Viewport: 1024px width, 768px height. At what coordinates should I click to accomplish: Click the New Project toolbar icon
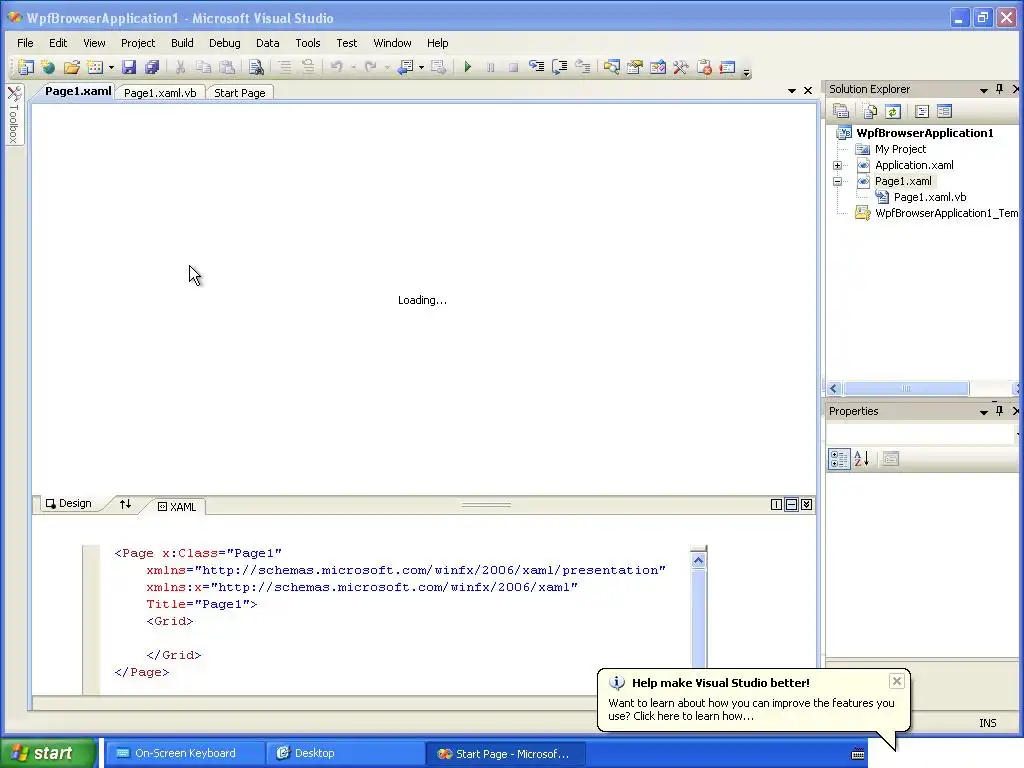pos(25,67)
